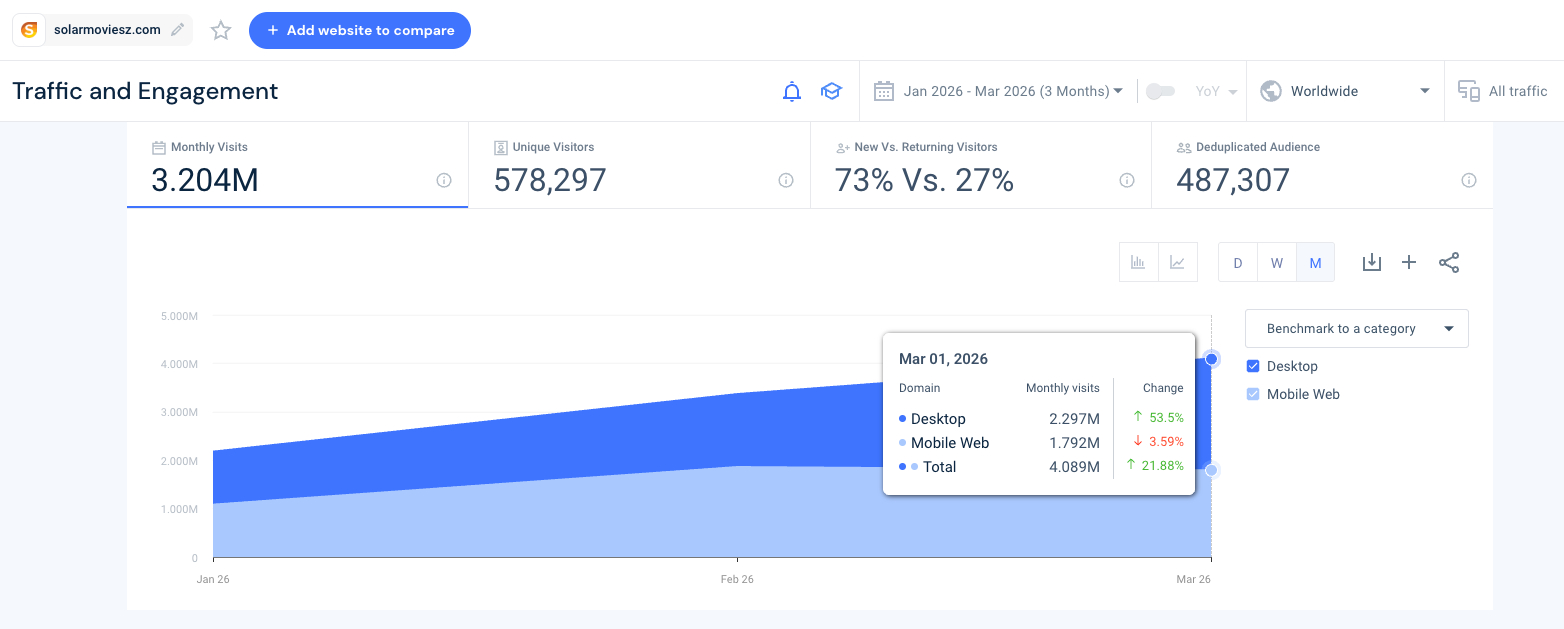Viewport: 1564px width, 629px height.
Task: Uncheck the Mobile Web checkbox
Action: [1253, 395]
